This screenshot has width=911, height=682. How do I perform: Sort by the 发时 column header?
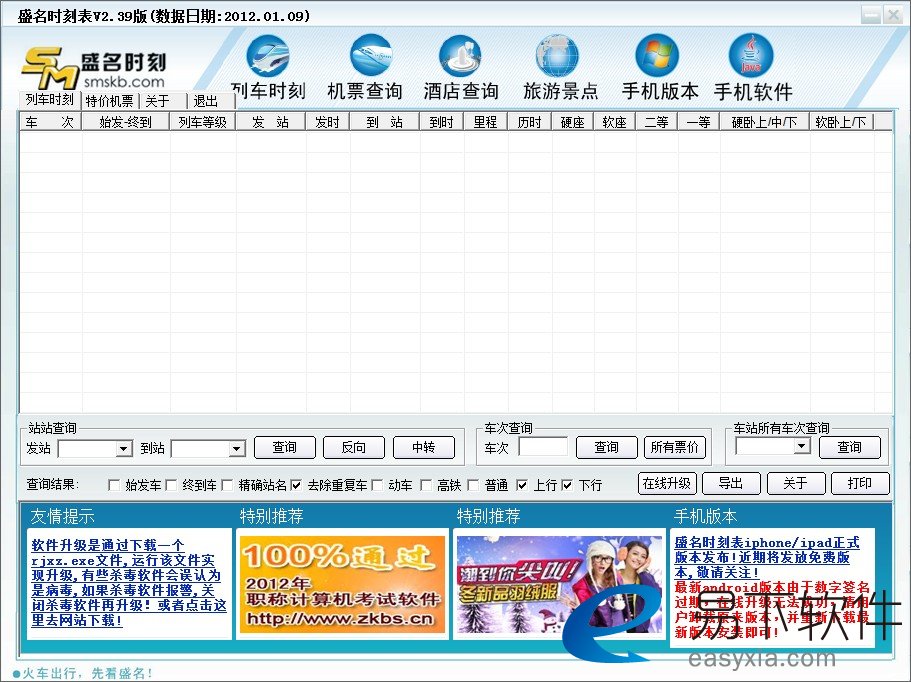pos(328,122)
